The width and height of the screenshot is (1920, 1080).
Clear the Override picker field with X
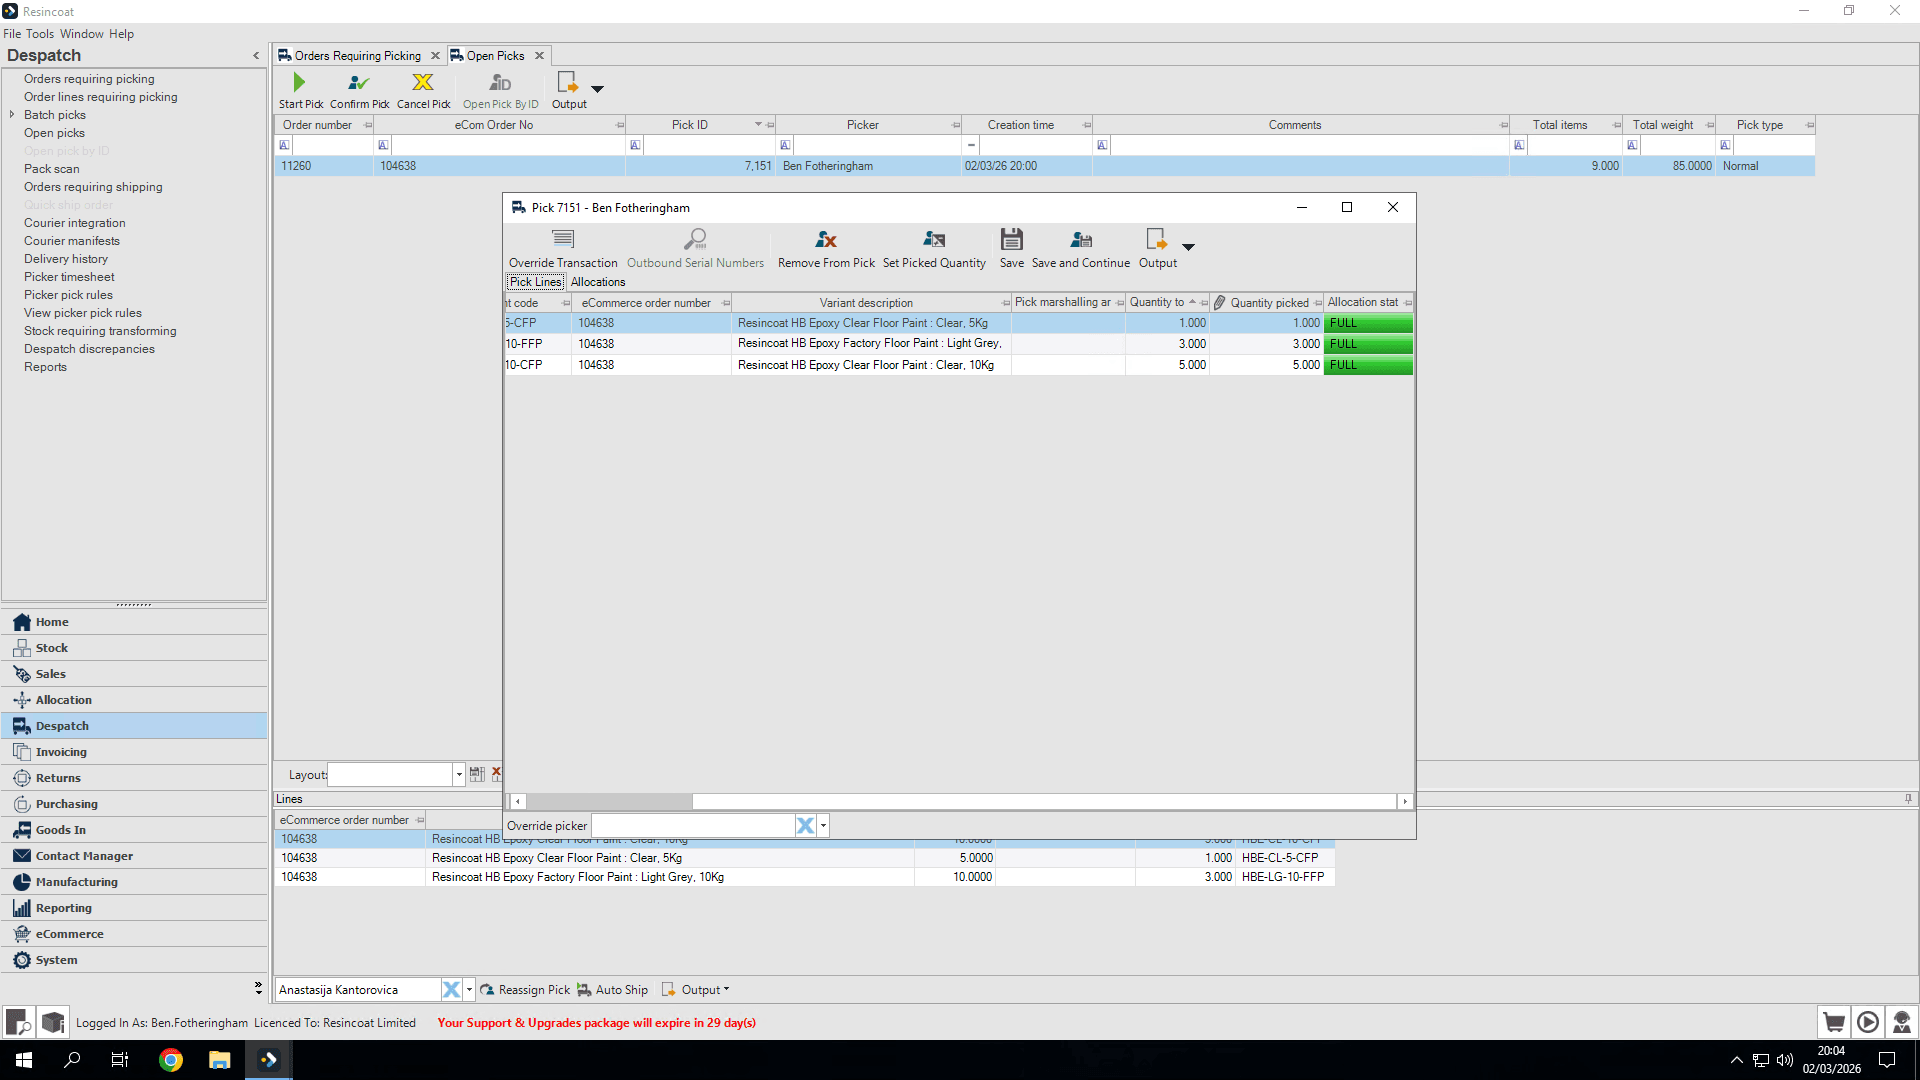[x=805, y=826]
